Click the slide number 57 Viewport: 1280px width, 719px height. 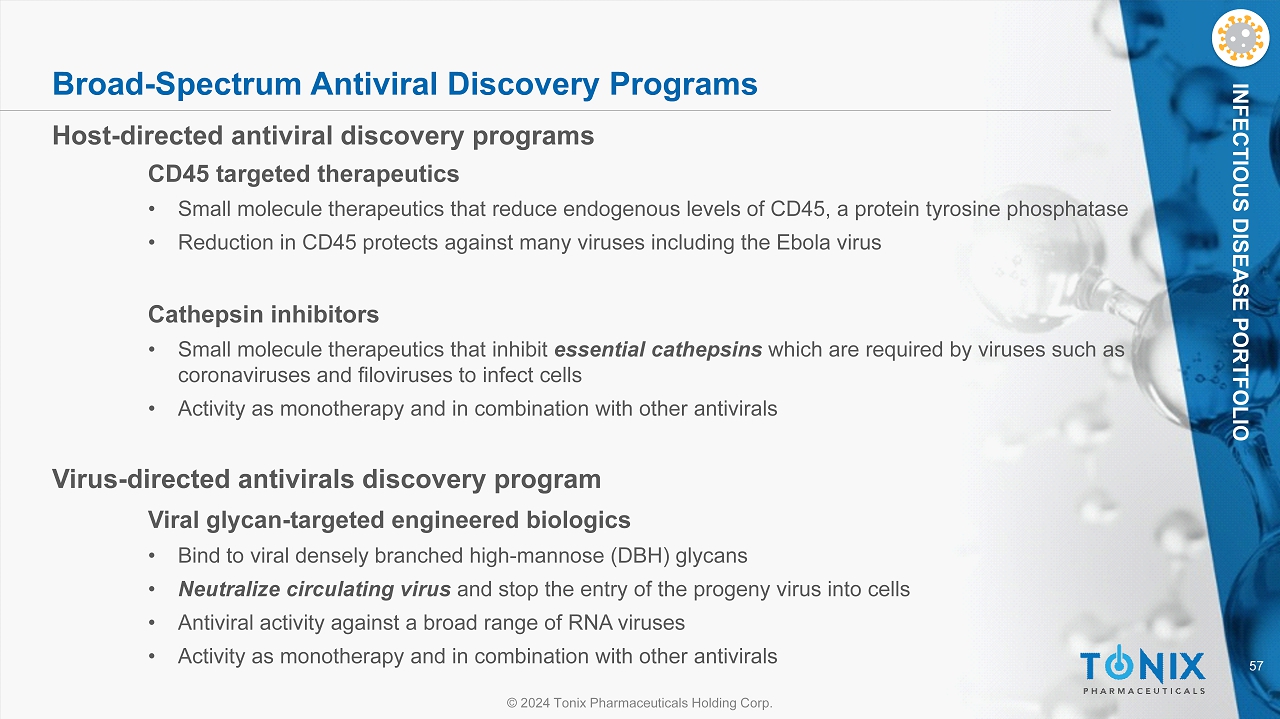coord(1257,666)
